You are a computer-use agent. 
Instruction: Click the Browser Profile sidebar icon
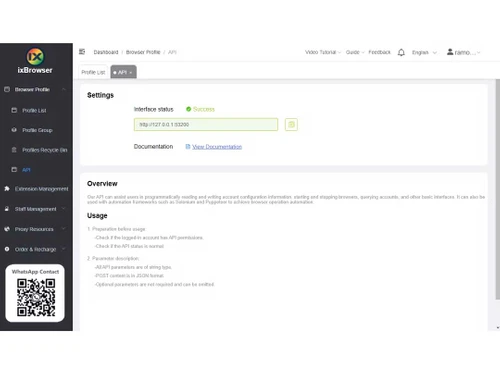[7, 89]
